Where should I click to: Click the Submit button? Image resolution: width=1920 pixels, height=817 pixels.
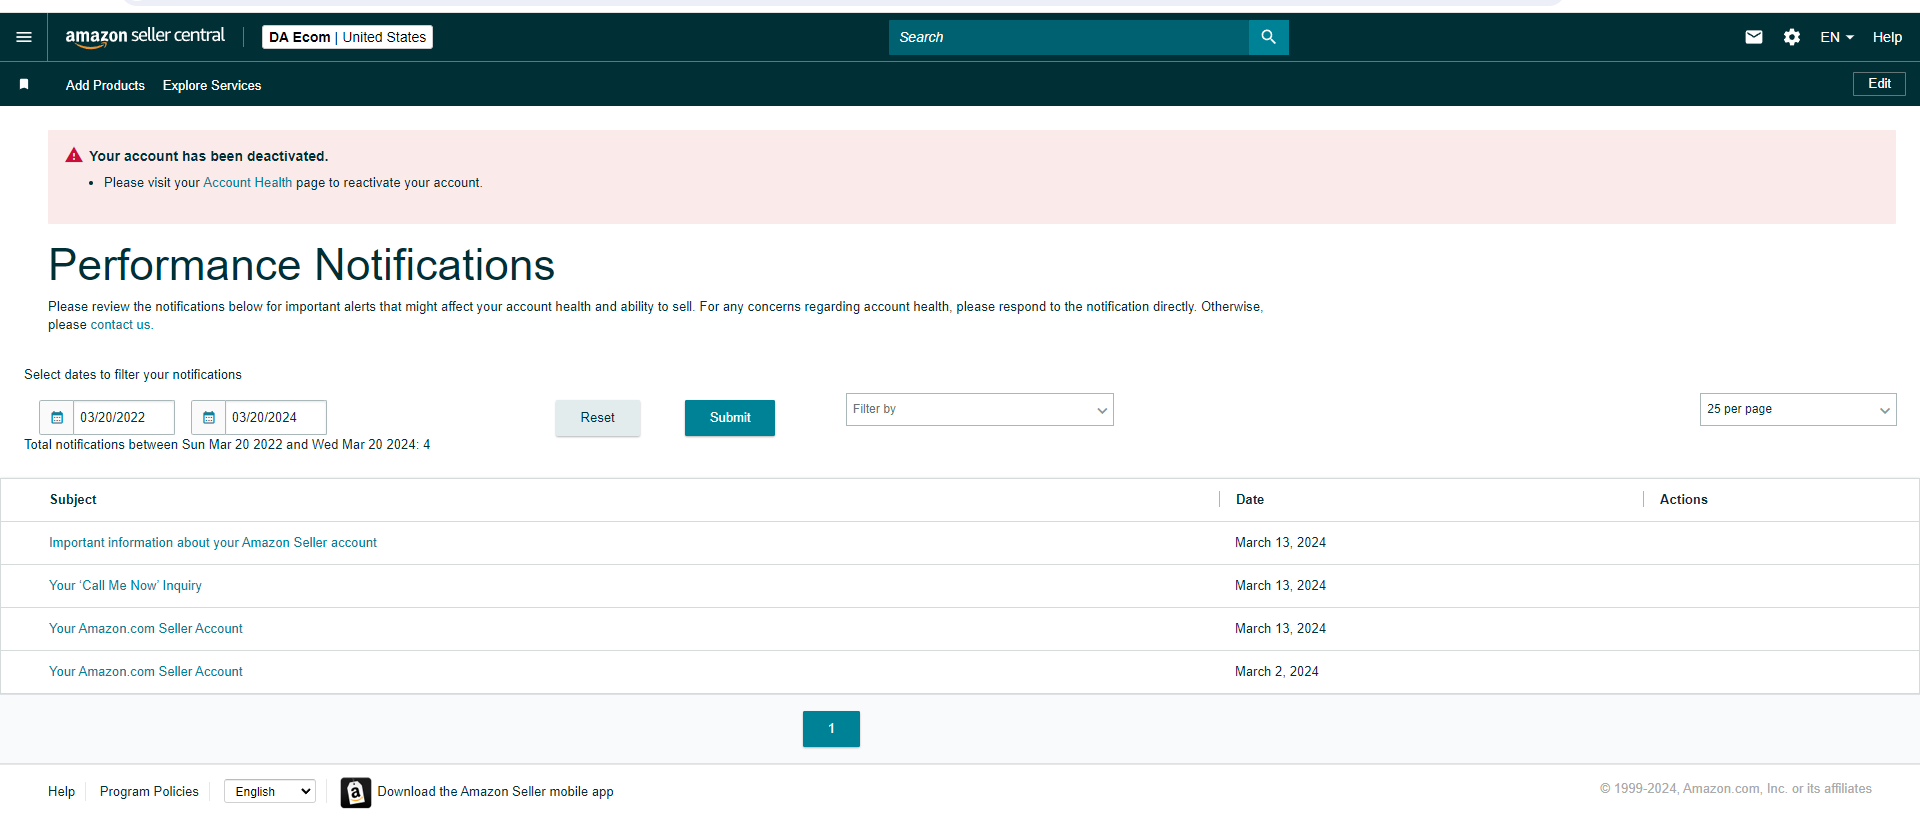coord(730,418)
